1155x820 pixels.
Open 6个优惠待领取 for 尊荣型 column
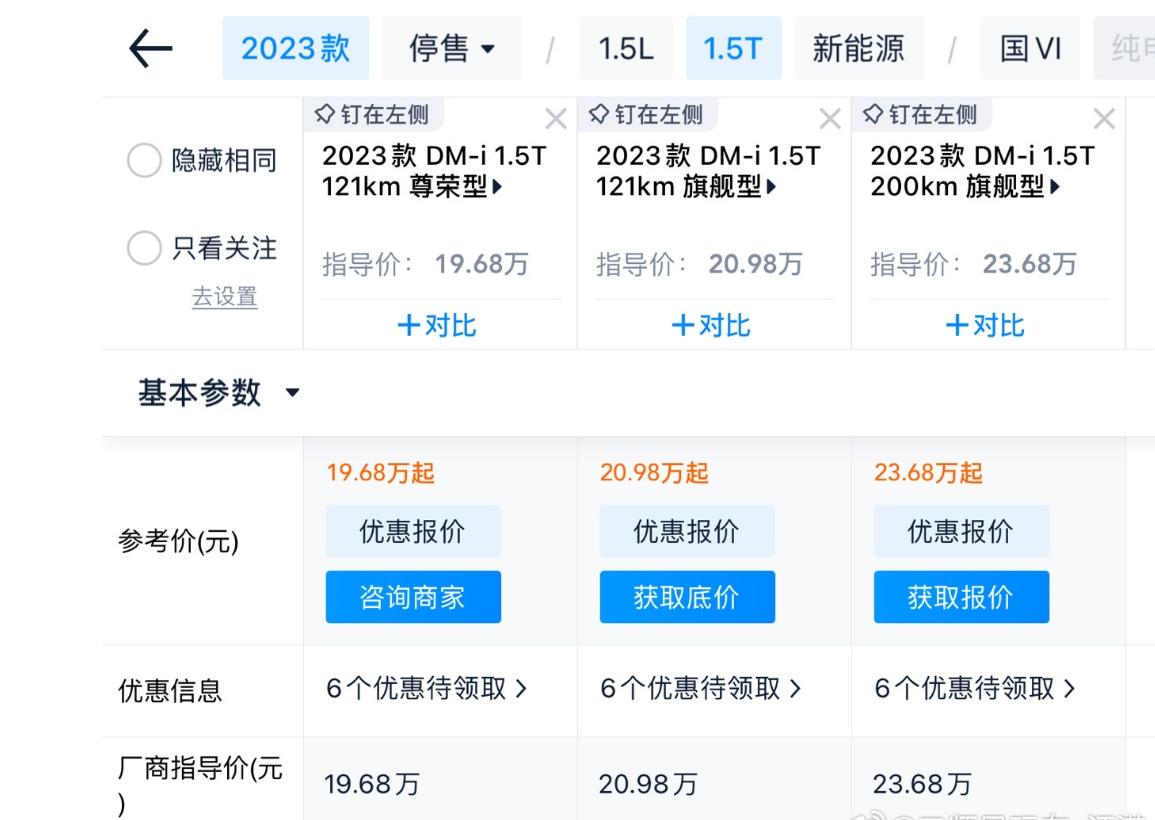coord(426,689)
